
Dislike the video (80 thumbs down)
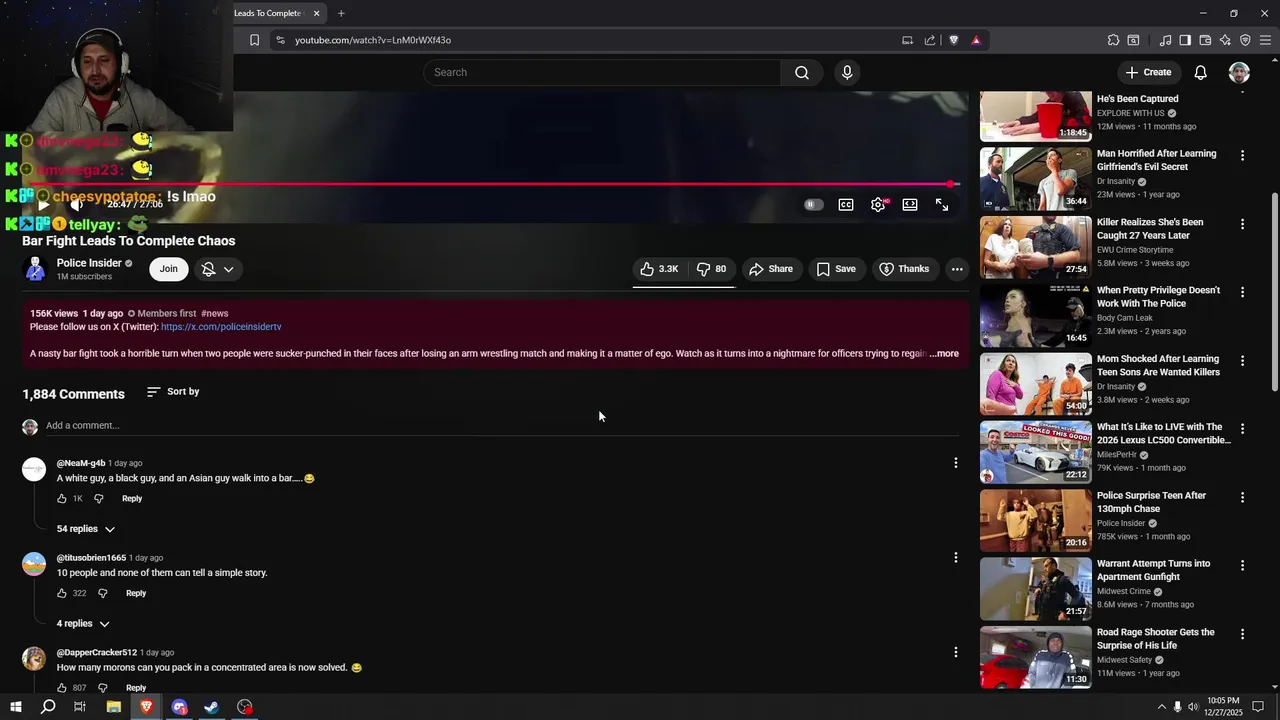click(x=711, y=269)
